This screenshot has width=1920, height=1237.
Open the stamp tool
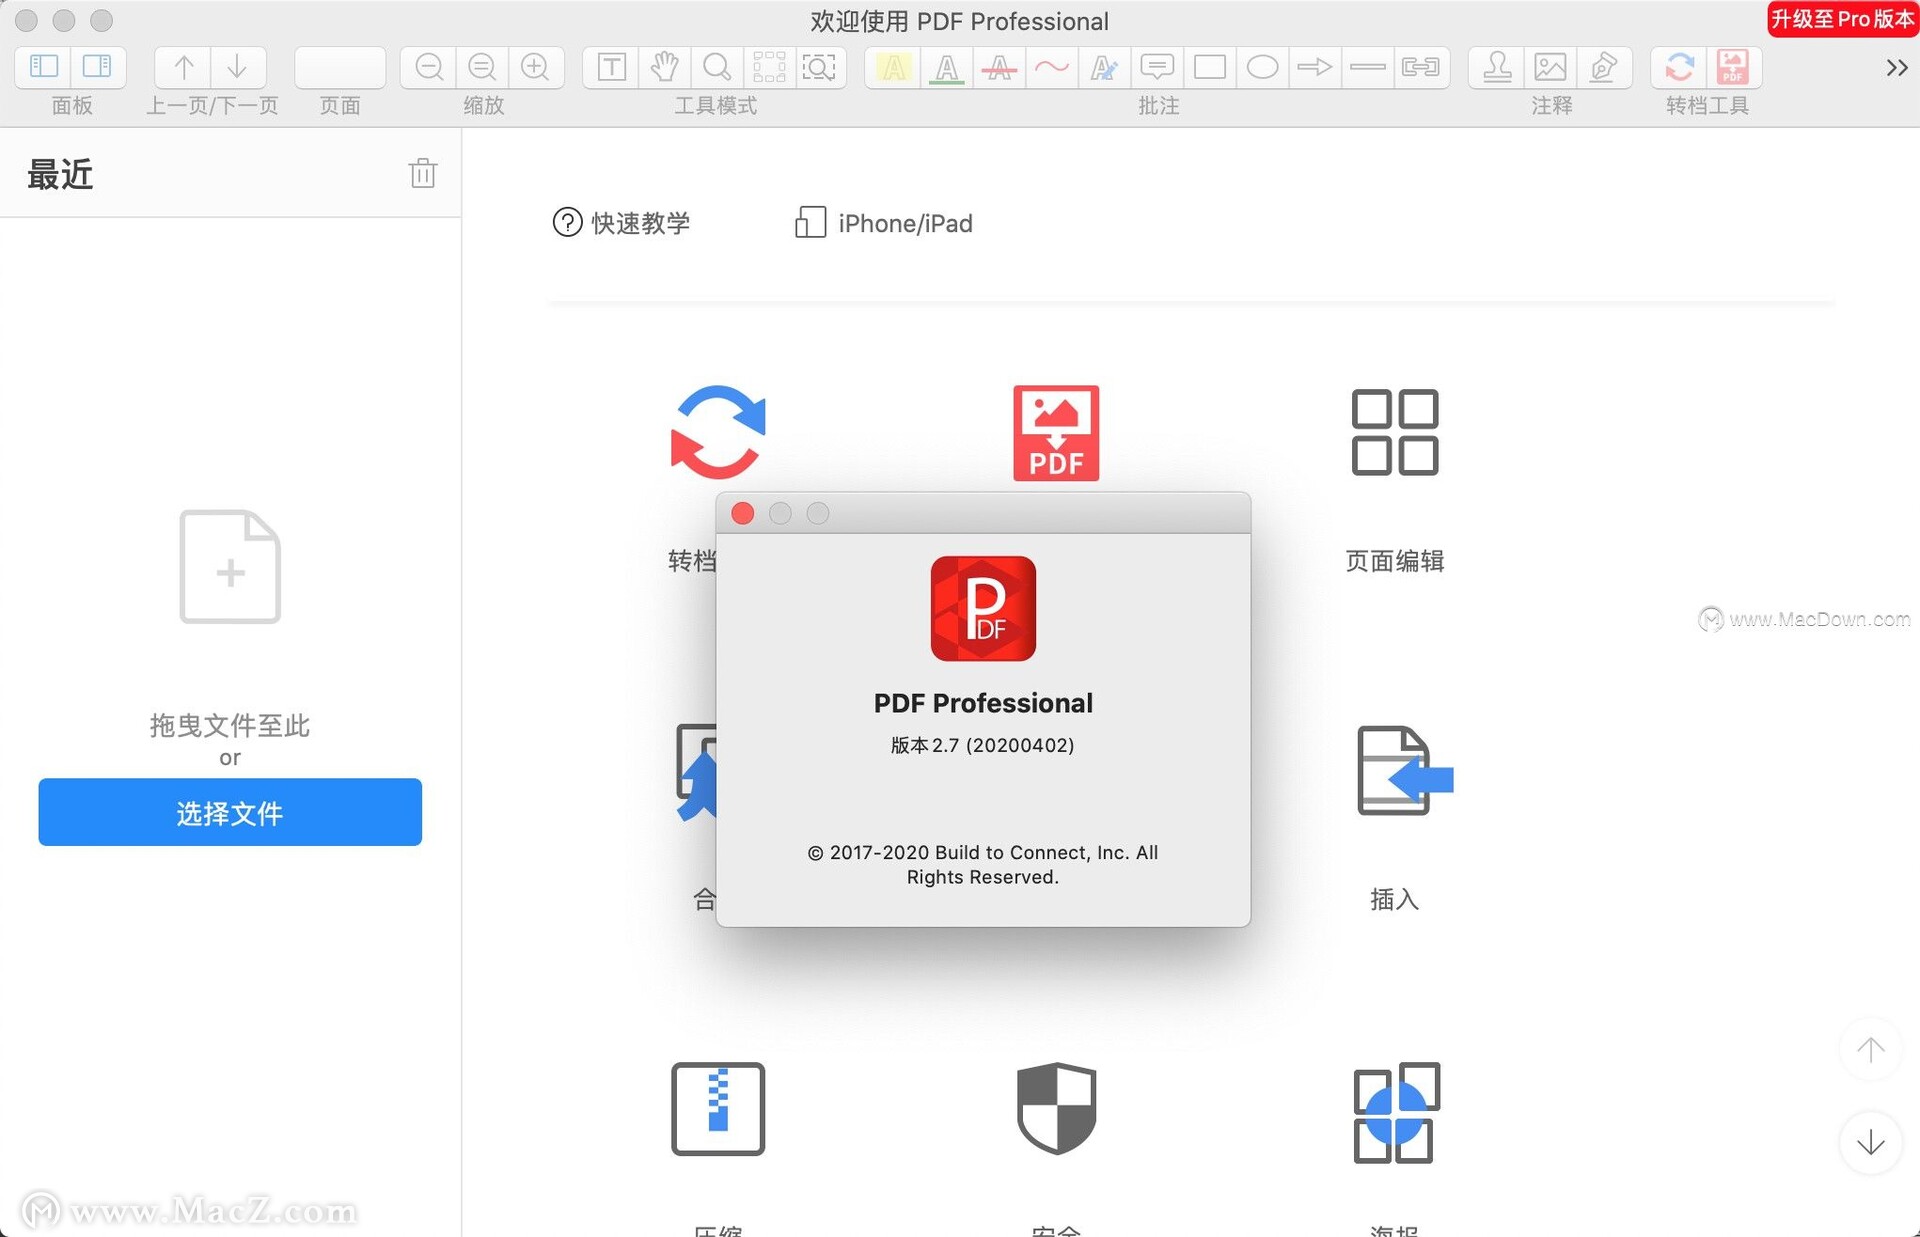1497,67
